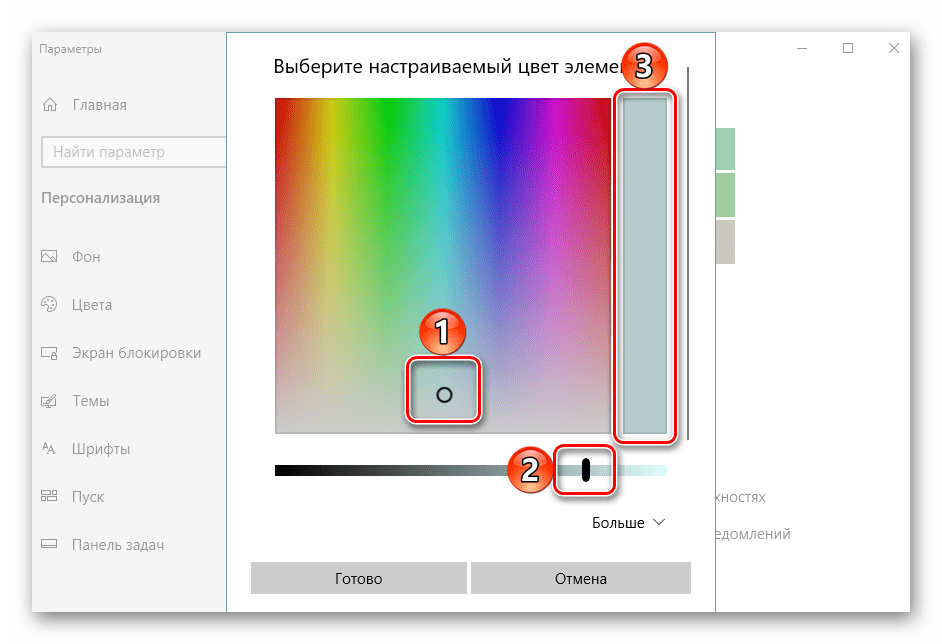
Task: Click the Персонализация heading
Action: pos(100,198)
